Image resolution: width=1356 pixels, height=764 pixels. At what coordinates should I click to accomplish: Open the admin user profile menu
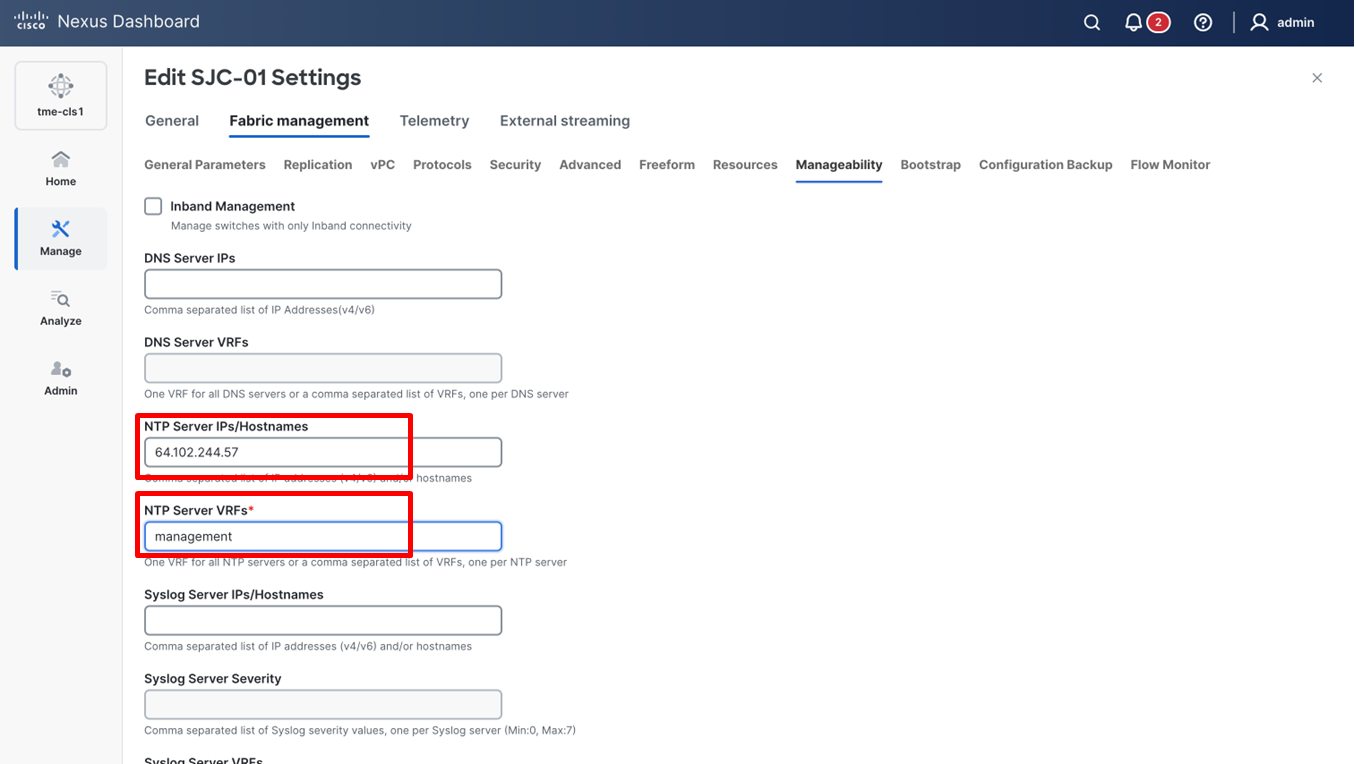1283,21
